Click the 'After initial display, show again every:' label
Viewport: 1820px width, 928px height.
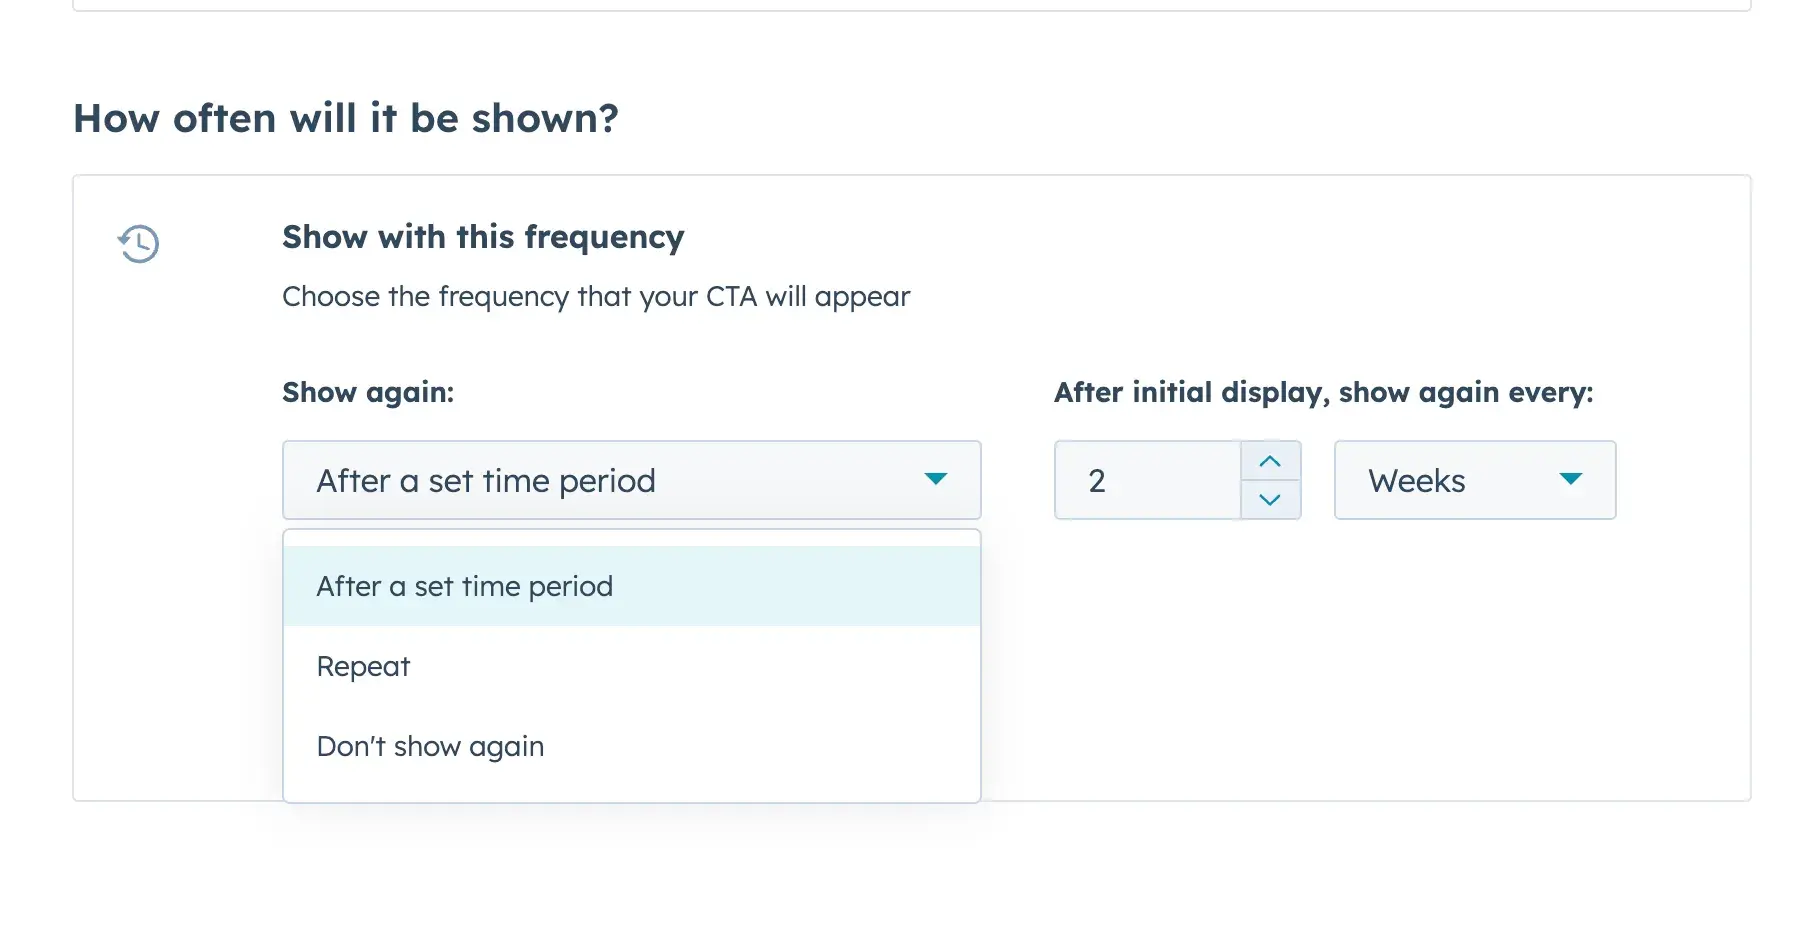click(1324, 392)
